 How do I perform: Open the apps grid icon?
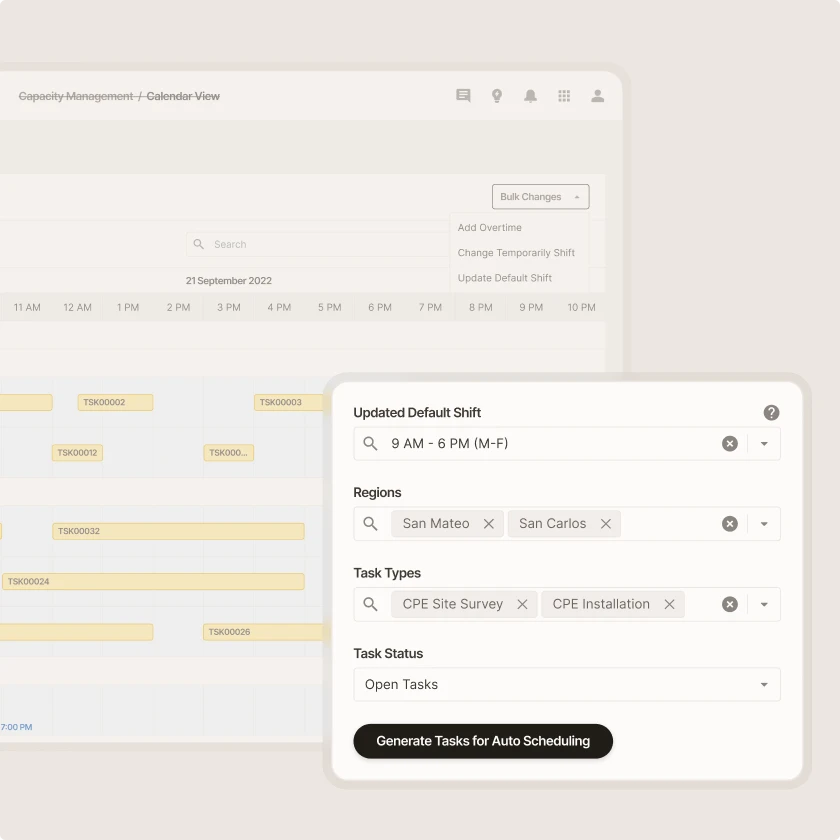(x=564, y=96)
